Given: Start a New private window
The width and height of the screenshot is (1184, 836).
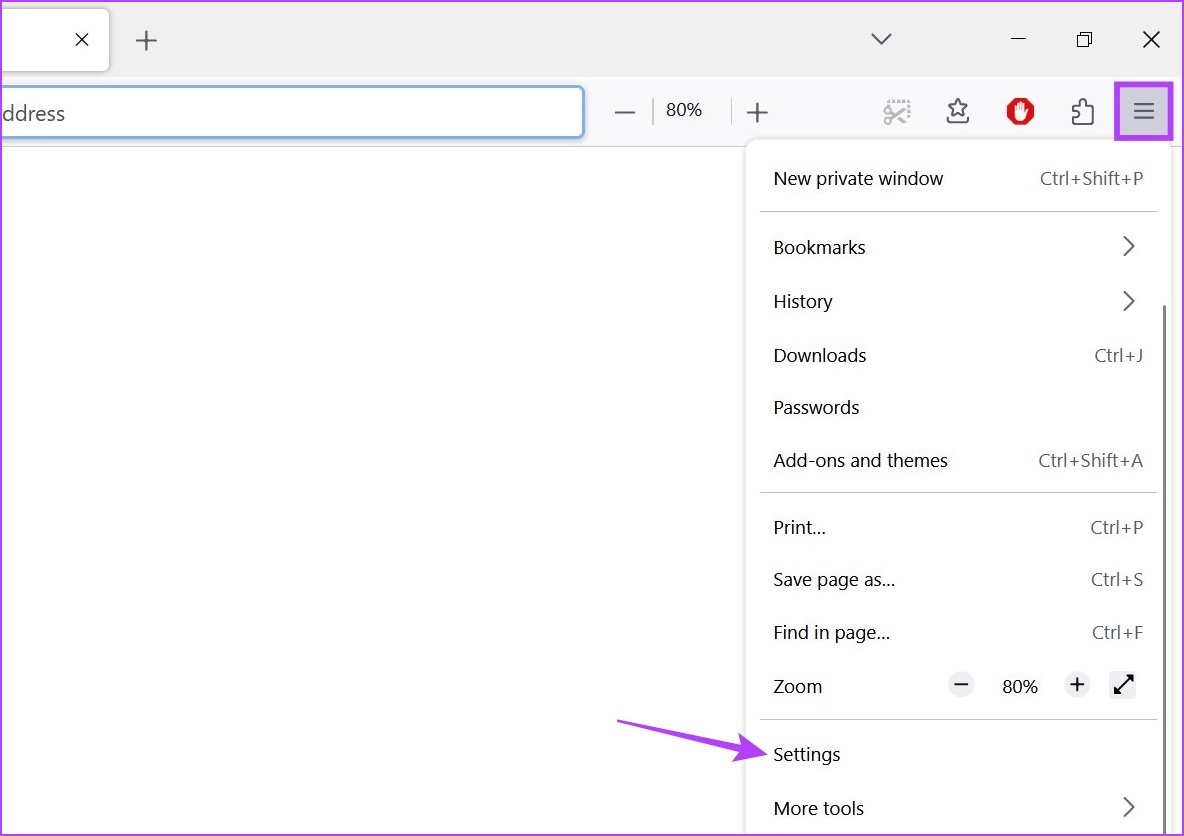Looking at the screenshot, I should pos(858,178).
